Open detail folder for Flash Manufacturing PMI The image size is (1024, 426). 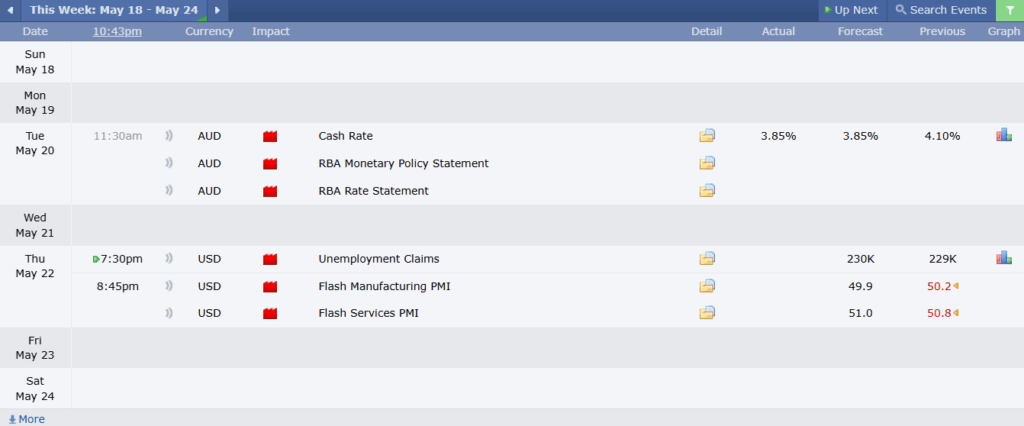pyautogui.click(x=707, y=286)
